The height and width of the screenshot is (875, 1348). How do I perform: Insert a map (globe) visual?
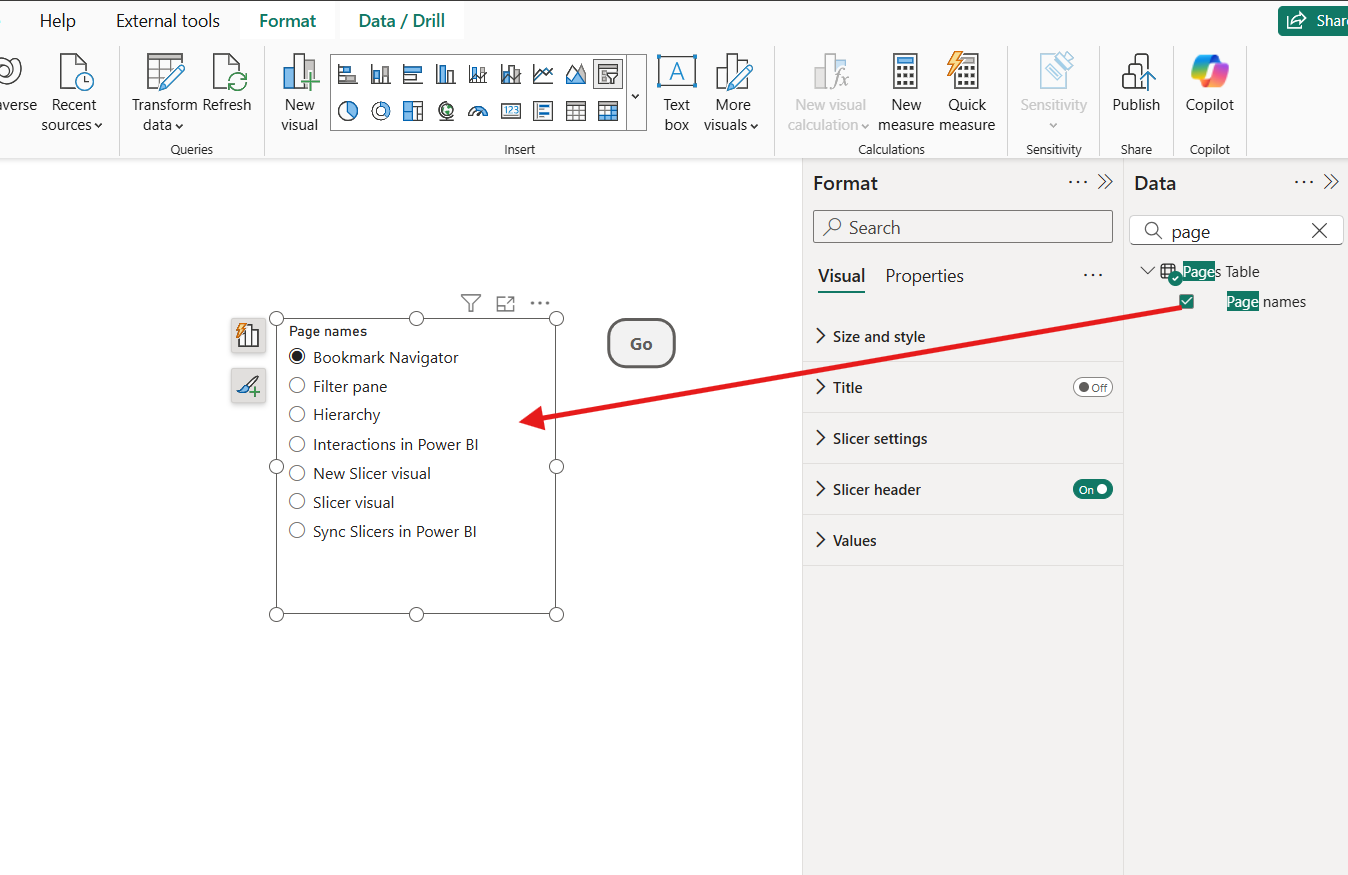446,111
